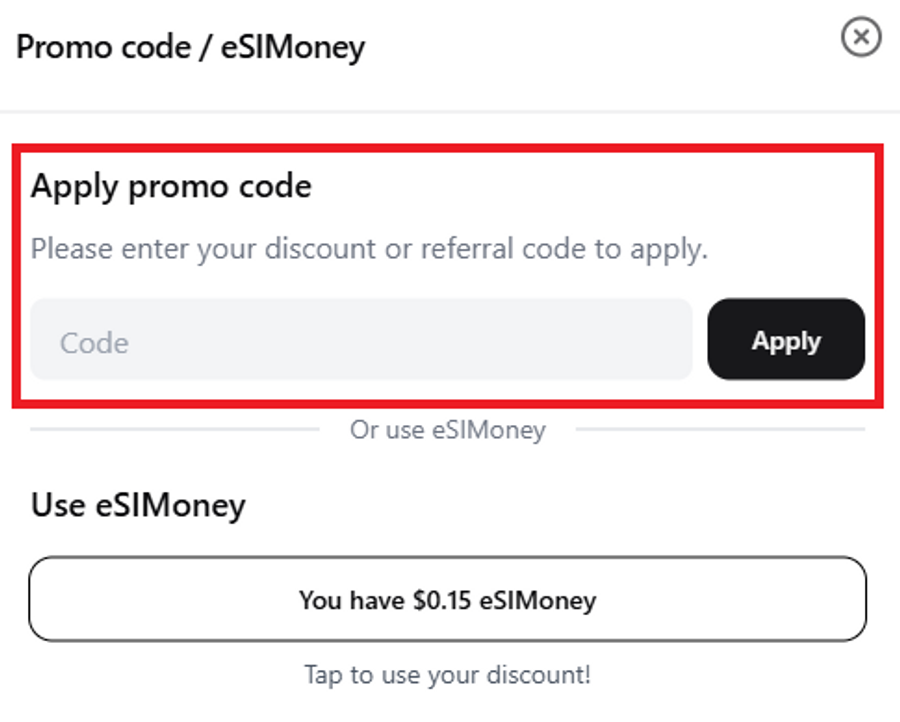Screen dimensions: 900x722
Task: Click the 'Tap to use your discount!' text
Action: (x=447, y=675)
